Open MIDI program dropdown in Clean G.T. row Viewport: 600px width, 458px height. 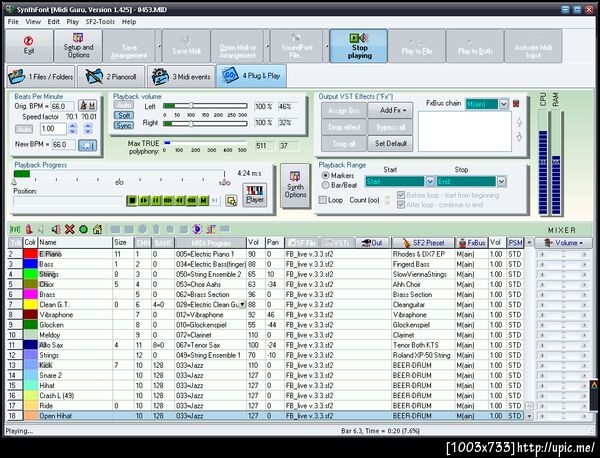[x=242, y=305]
